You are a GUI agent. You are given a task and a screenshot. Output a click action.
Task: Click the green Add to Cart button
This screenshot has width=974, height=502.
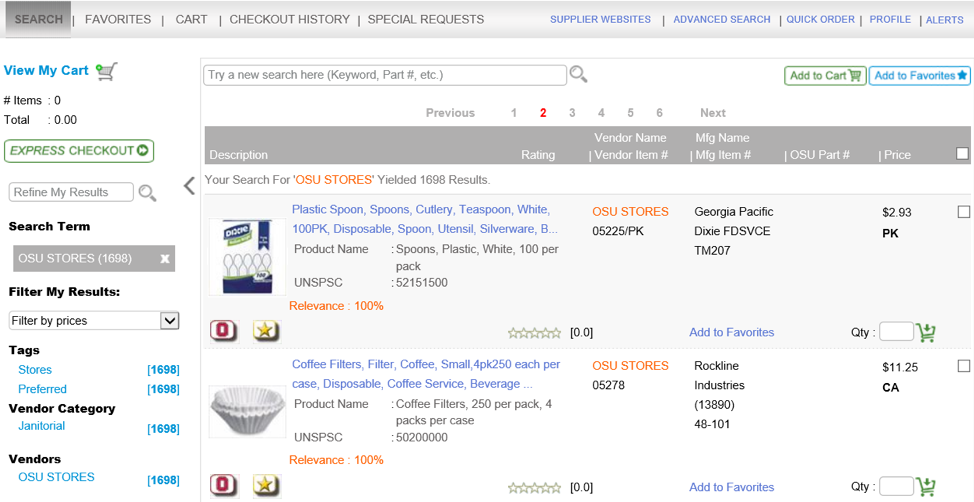tap(825, 76)
